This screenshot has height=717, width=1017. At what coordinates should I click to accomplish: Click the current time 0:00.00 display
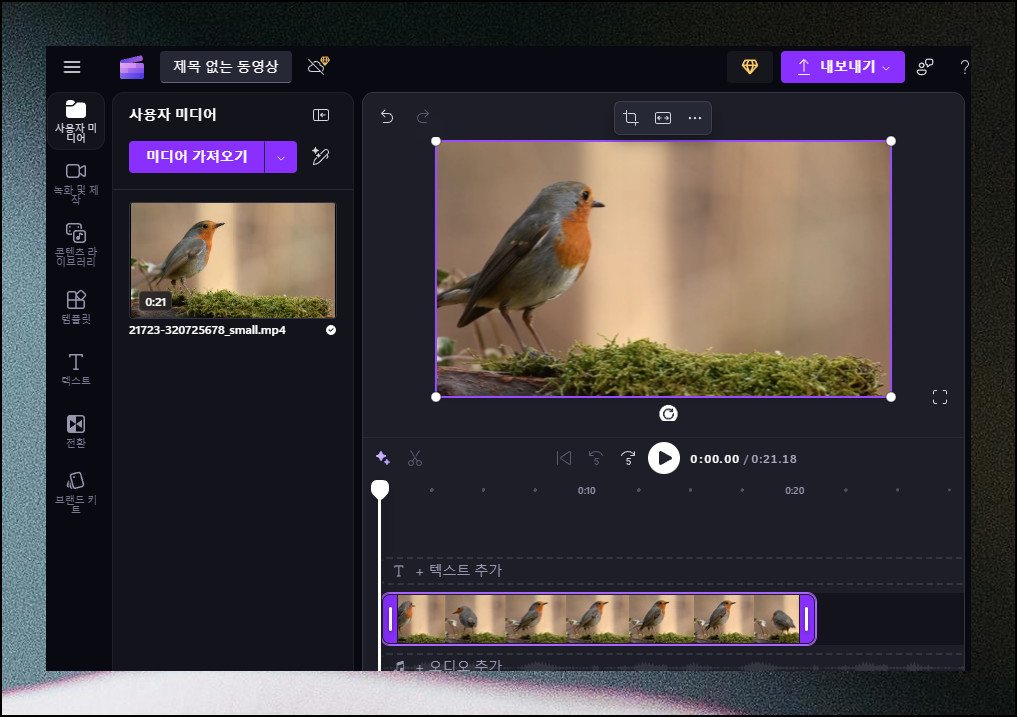pos(714,459)
